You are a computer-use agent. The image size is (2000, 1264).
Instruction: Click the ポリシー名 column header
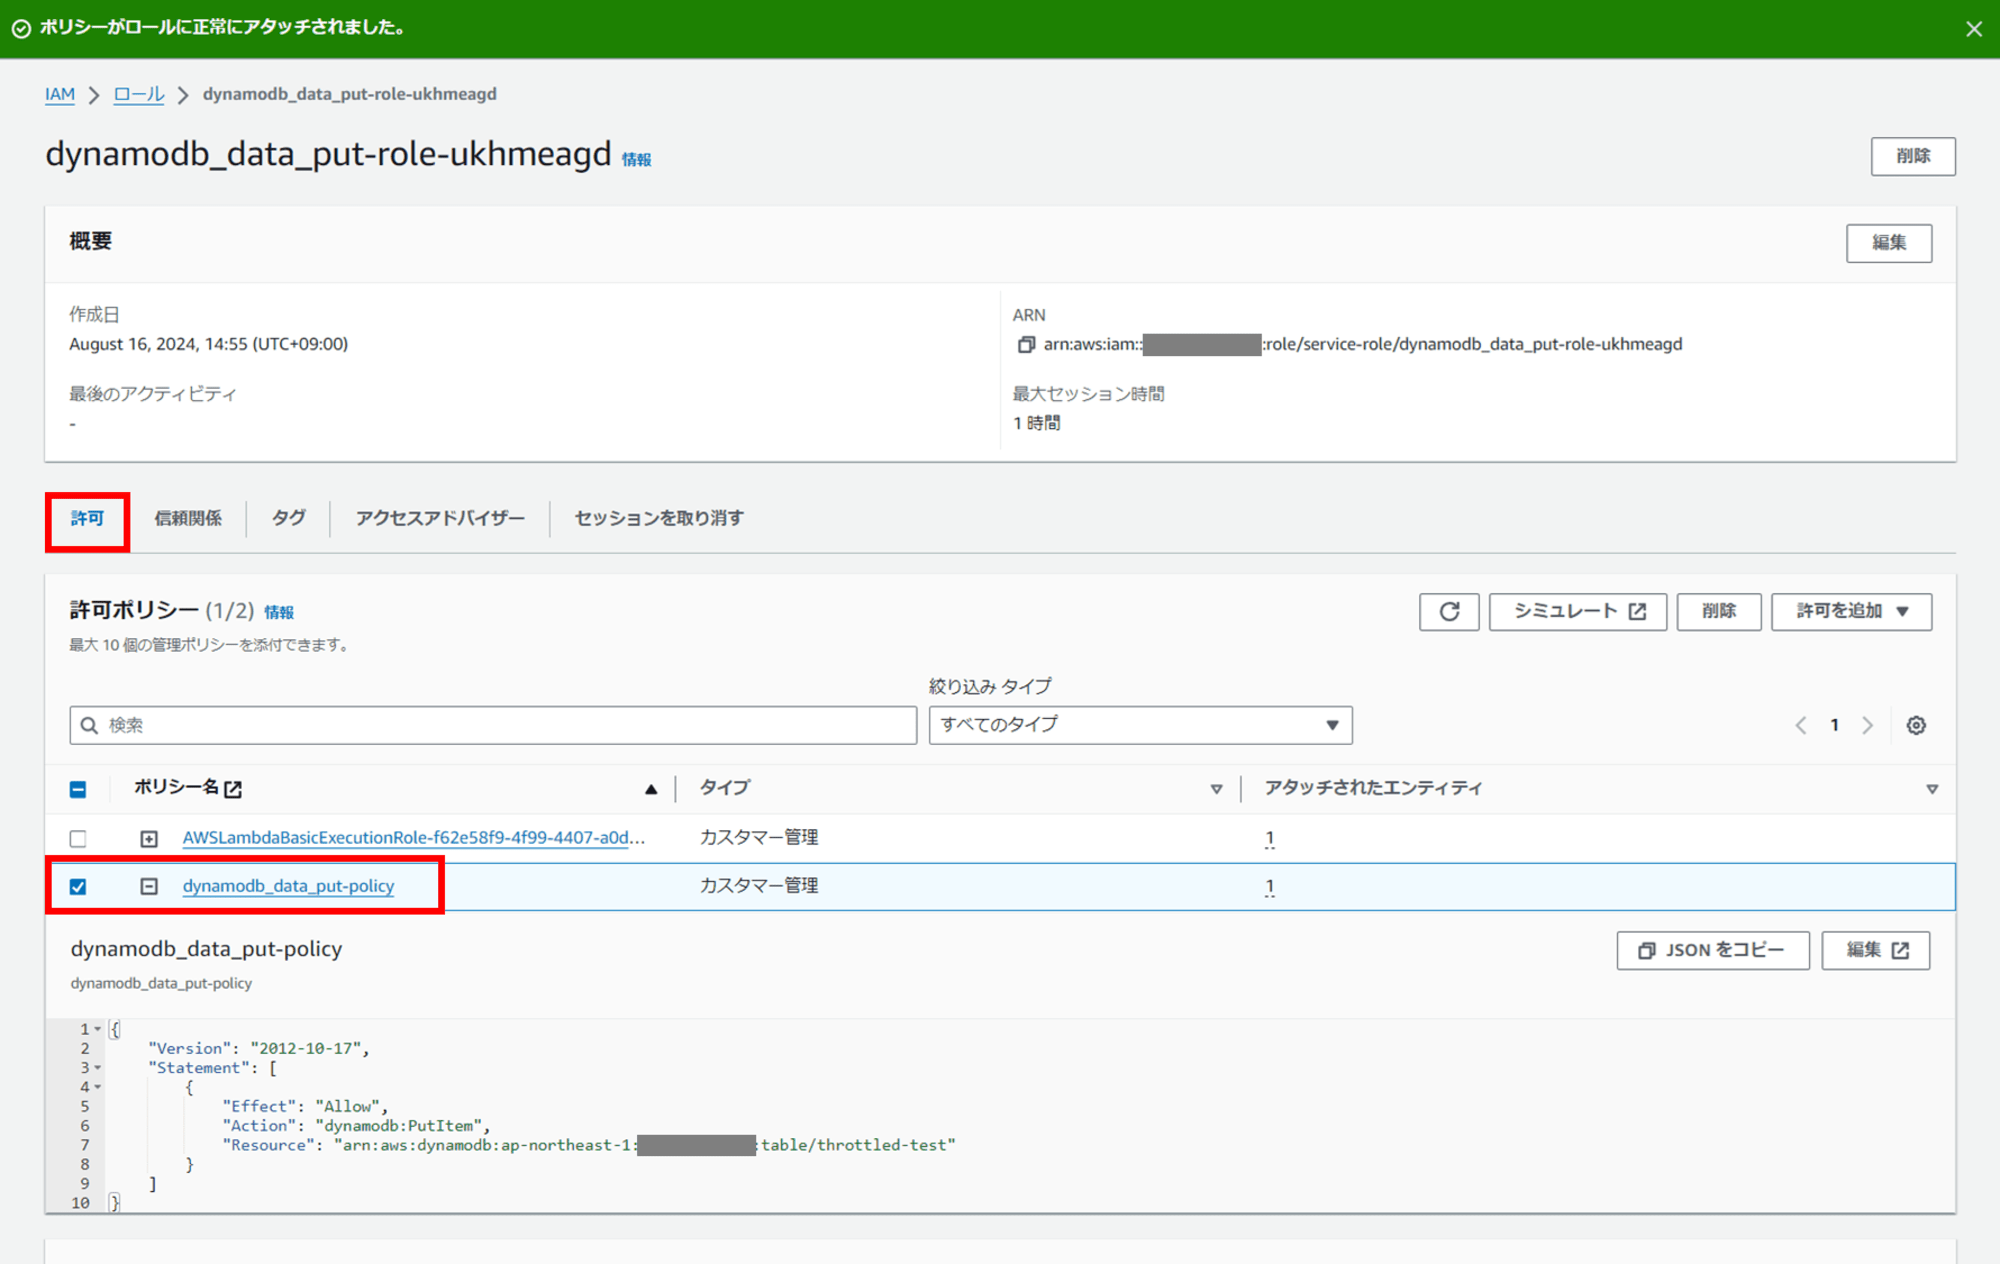tap(176, 788)
